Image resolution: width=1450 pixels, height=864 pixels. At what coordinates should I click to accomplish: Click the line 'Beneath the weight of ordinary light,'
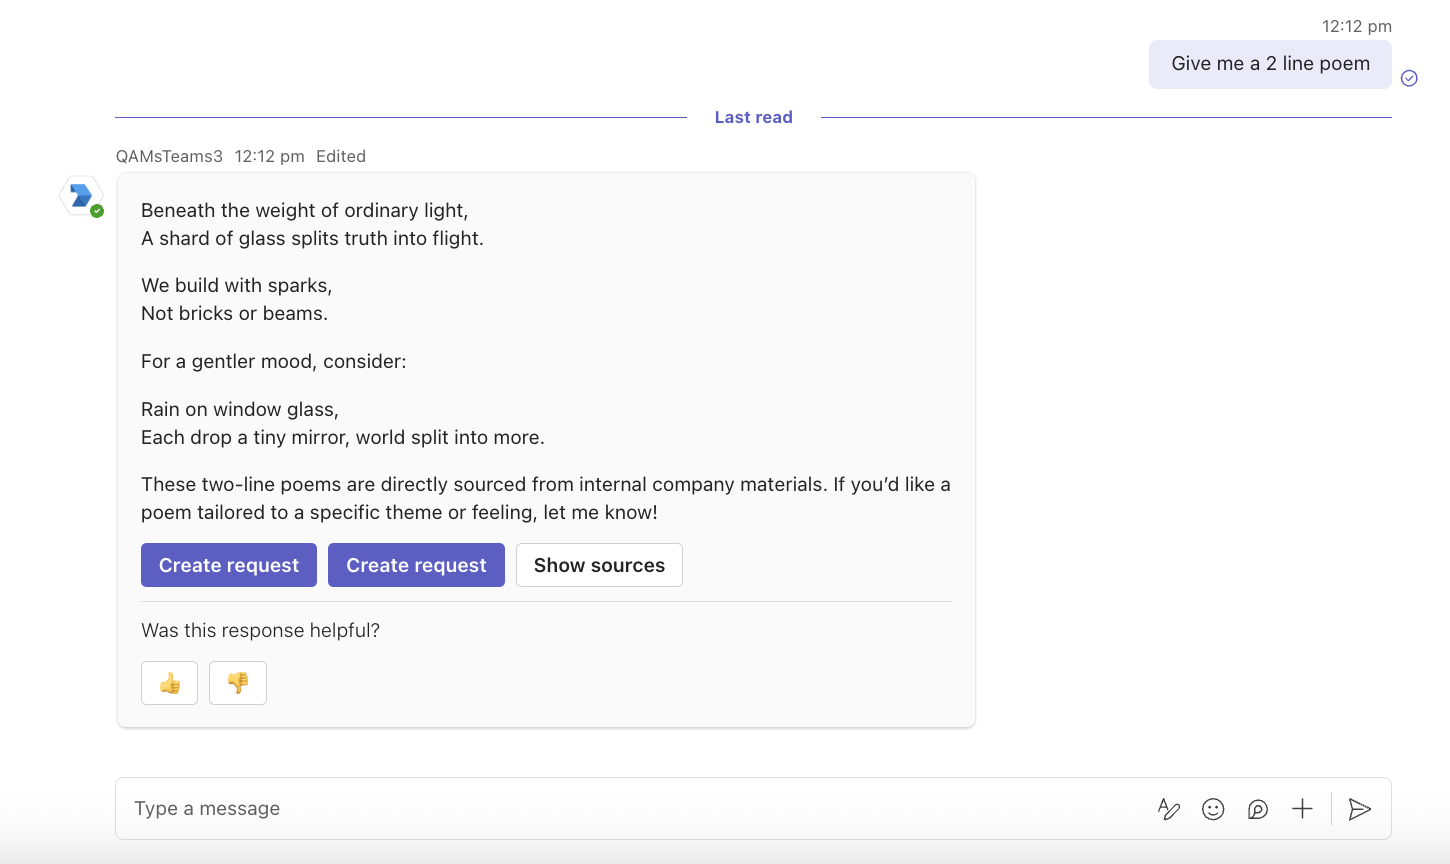click(304, 210)
